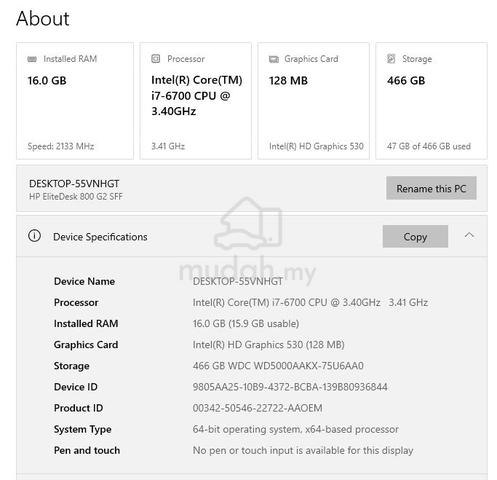
Task: Select the Processor info card
Action: 196,101
